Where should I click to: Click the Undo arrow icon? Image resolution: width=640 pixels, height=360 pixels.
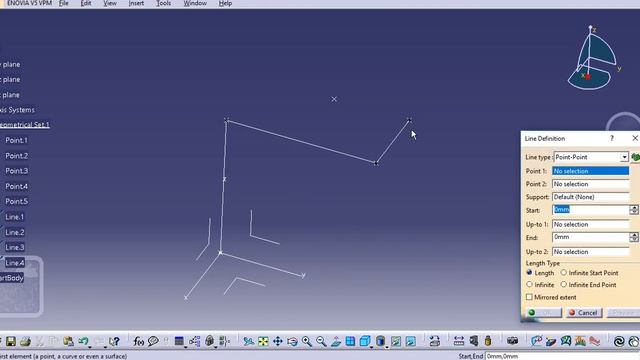(83, 341)
